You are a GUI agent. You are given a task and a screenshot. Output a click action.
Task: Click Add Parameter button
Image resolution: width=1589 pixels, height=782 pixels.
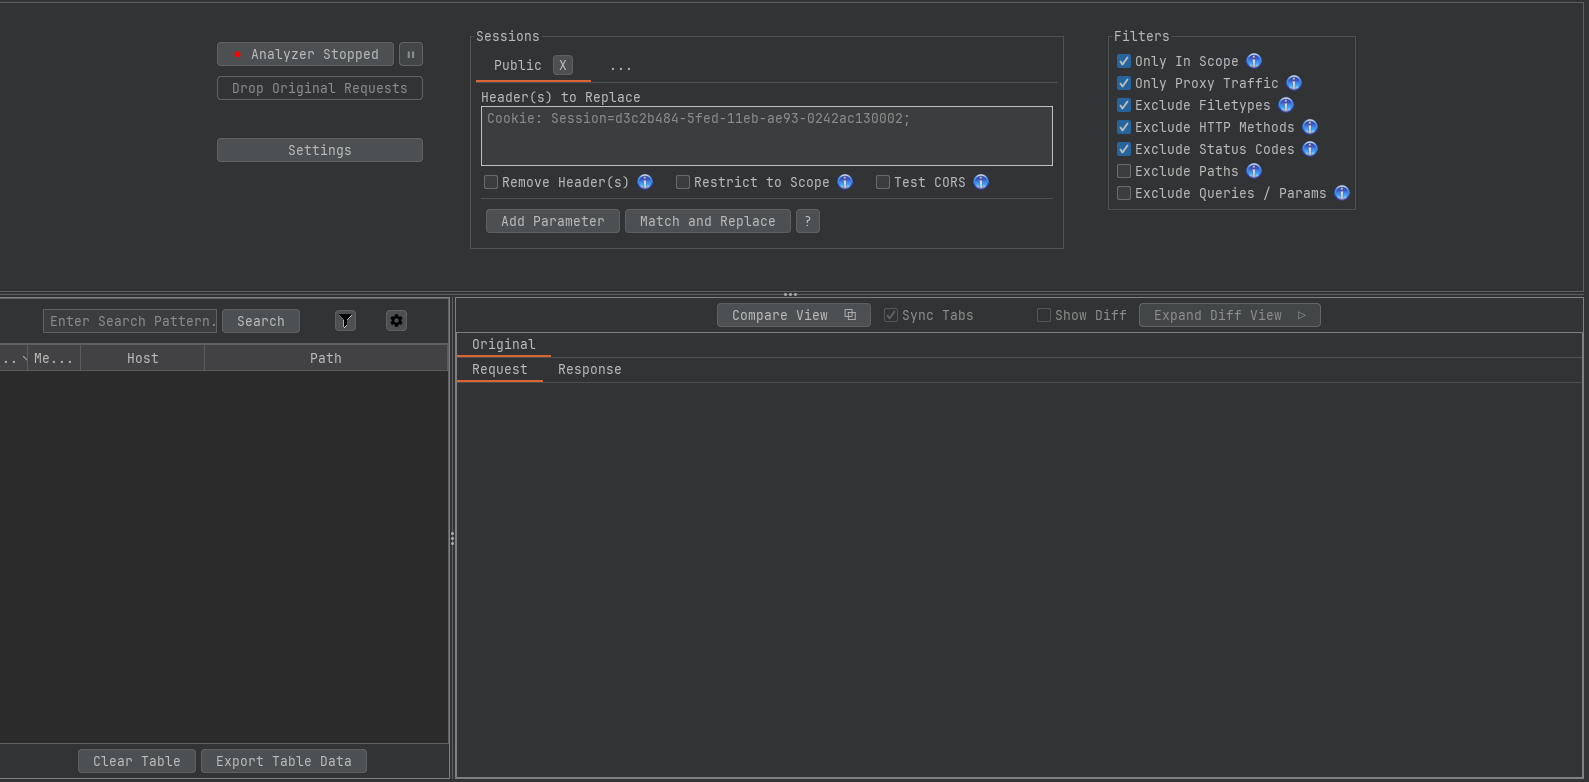[553, 221]
